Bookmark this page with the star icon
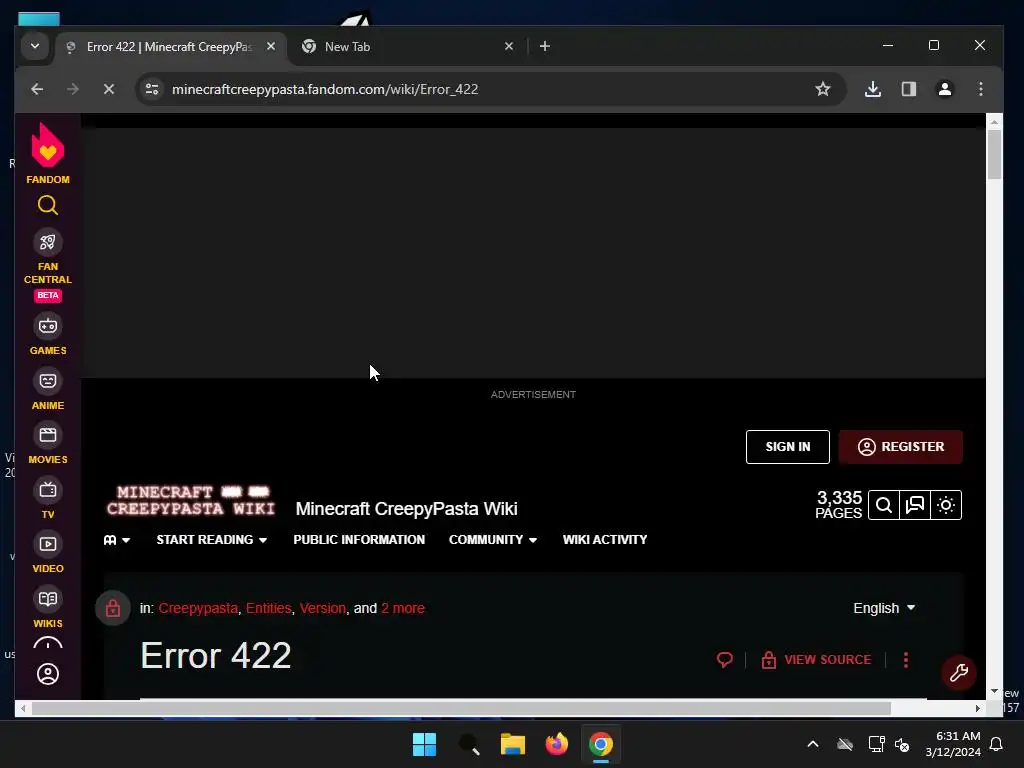The width and height of the screenshot is (1024, 768). coord(822,89)
